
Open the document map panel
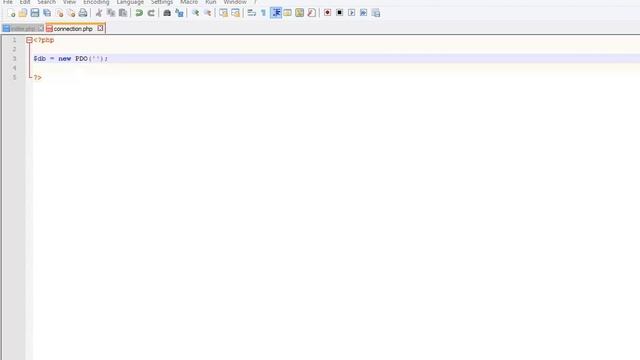click(300, 13)
